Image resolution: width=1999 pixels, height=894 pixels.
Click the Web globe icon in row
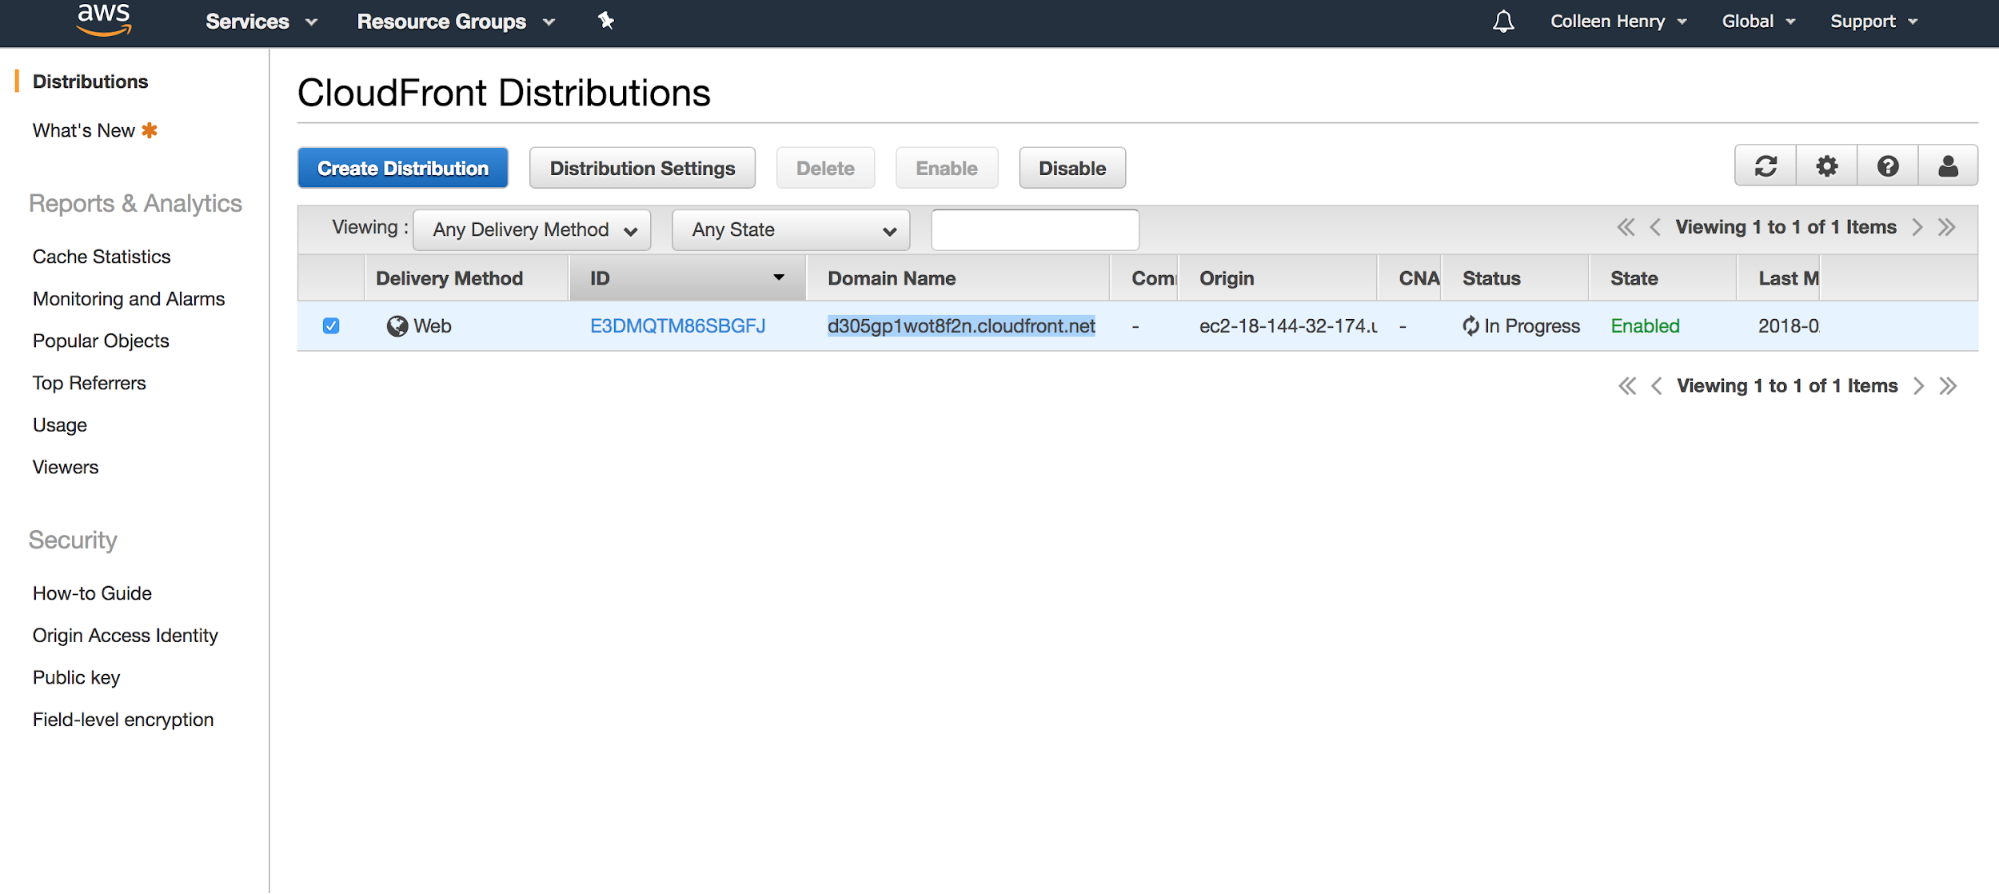(x=397, y=326)
